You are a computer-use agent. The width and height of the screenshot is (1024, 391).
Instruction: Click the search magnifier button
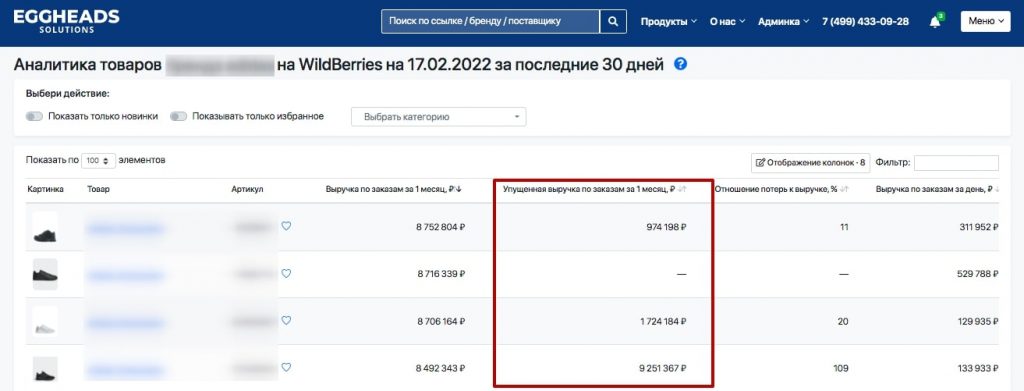[613, 22]
